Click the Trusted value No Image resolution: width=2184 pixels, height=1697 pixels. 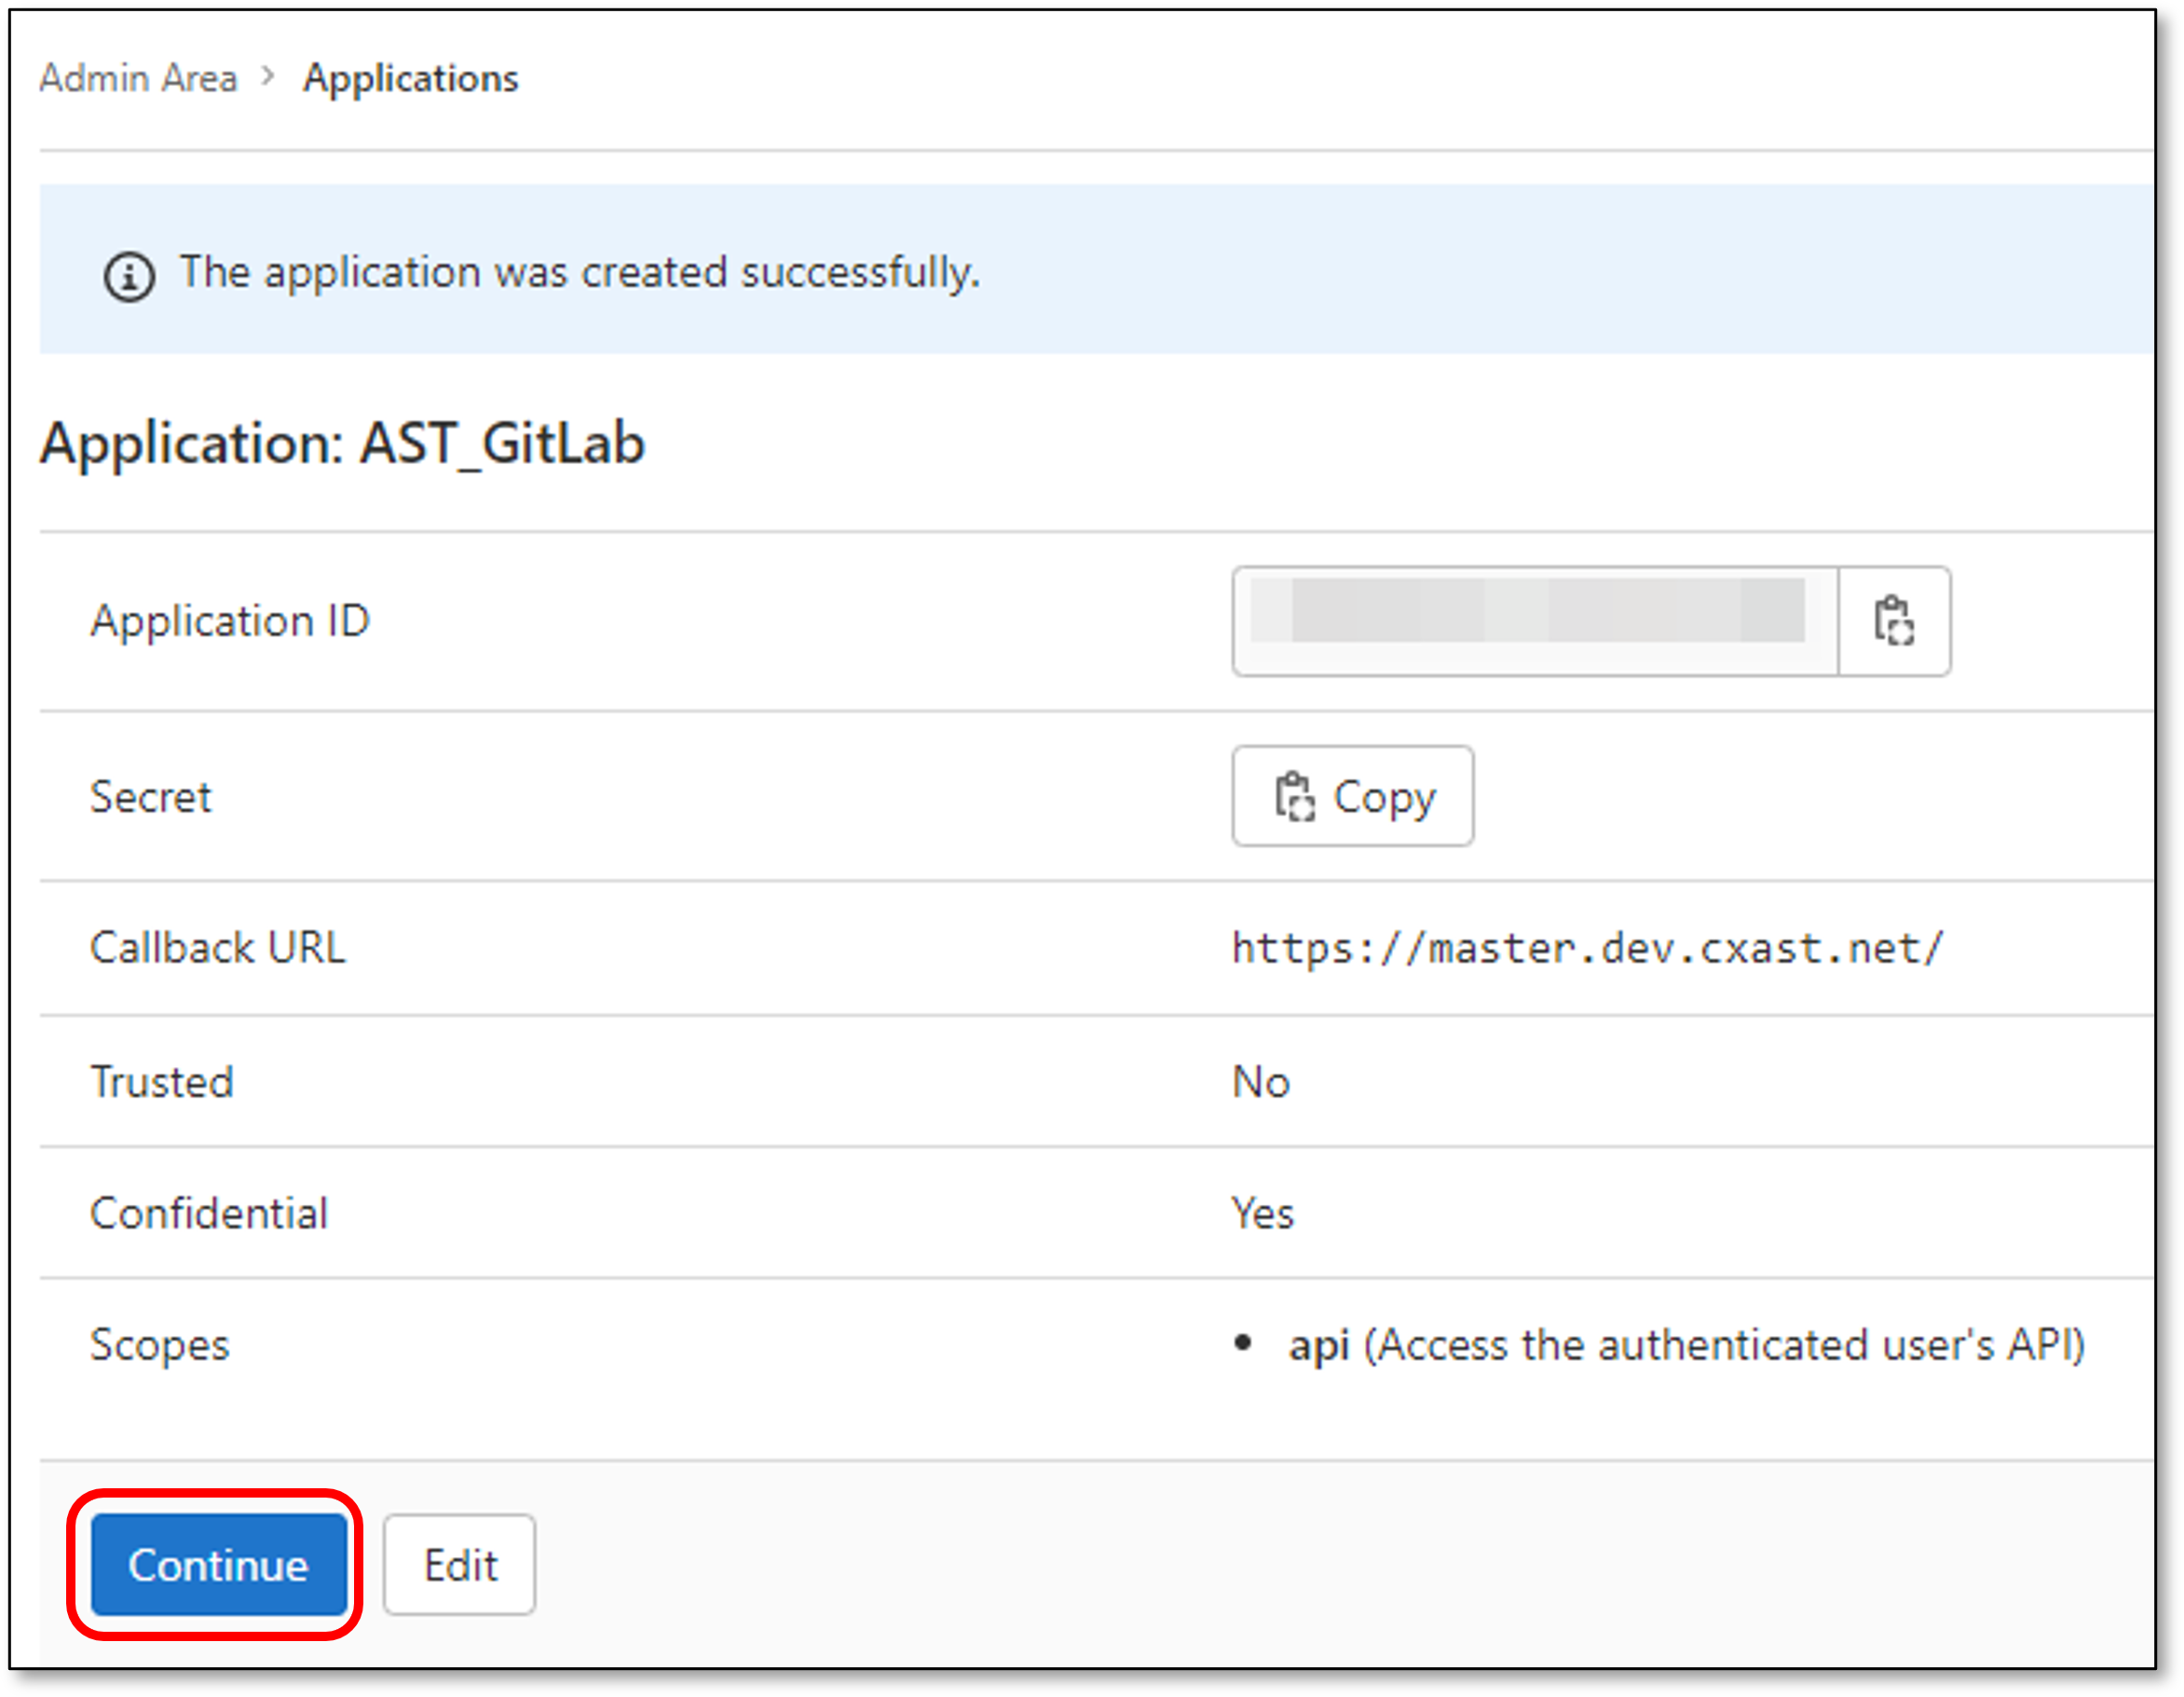[x=1261, y=1082]
